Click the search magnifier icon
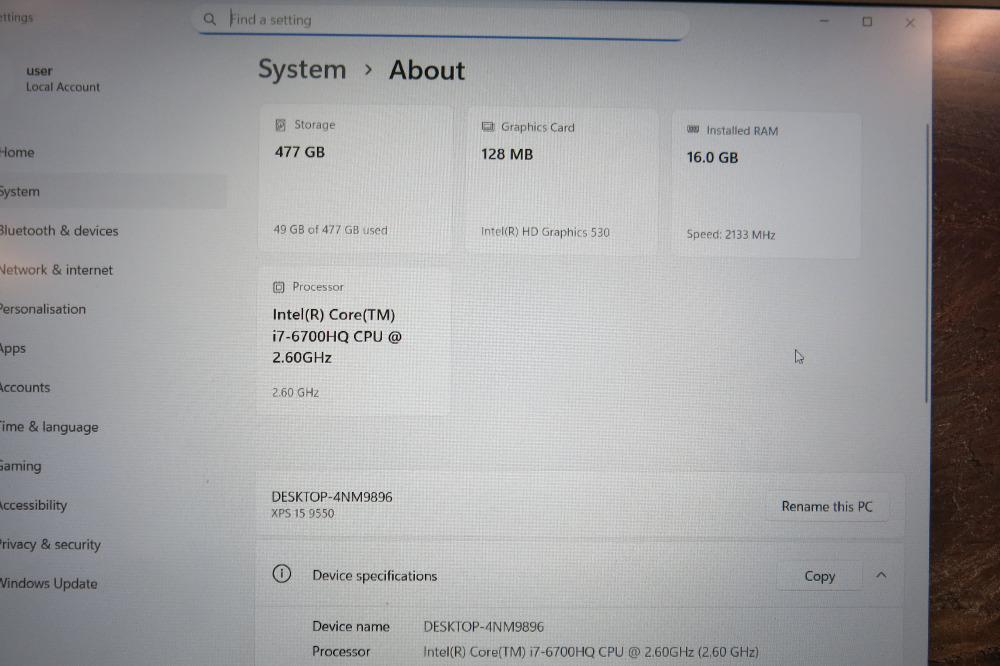This screenshot has height=666, width=1000. pyautogui.click(x=209, y=19)
